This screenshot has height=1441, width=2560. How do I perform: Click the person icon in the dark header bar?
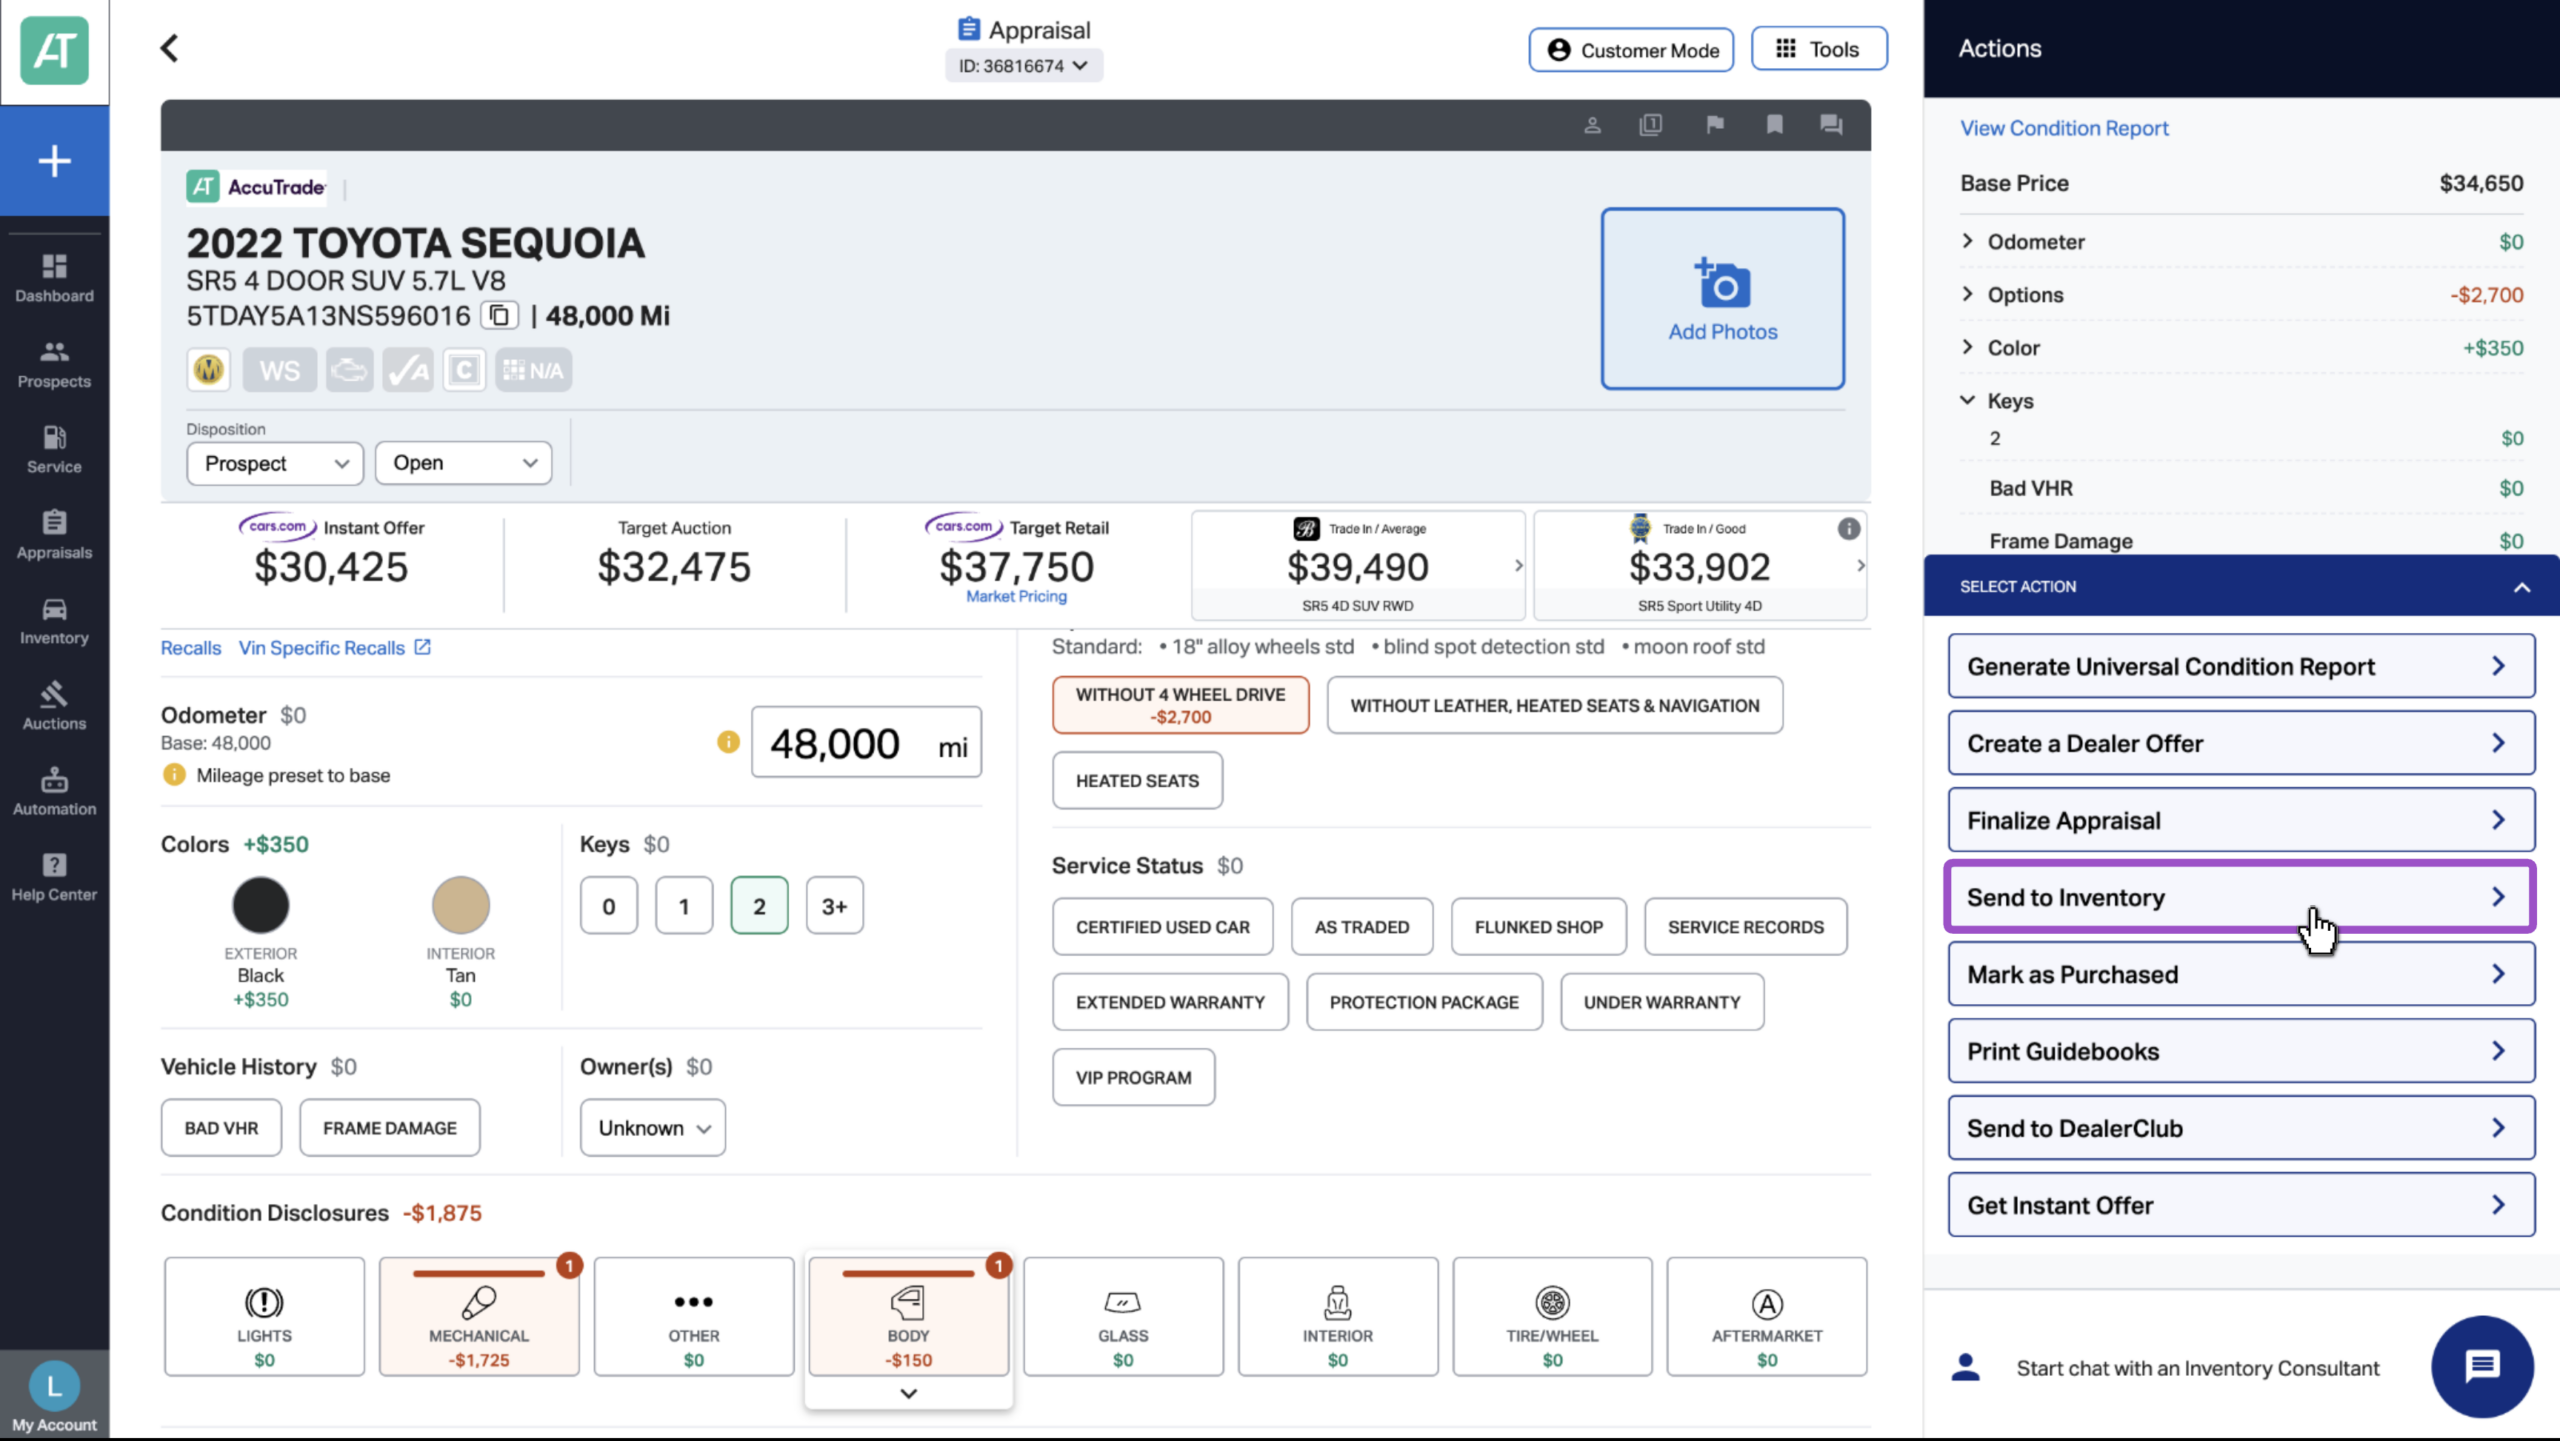pos(1593,125)
